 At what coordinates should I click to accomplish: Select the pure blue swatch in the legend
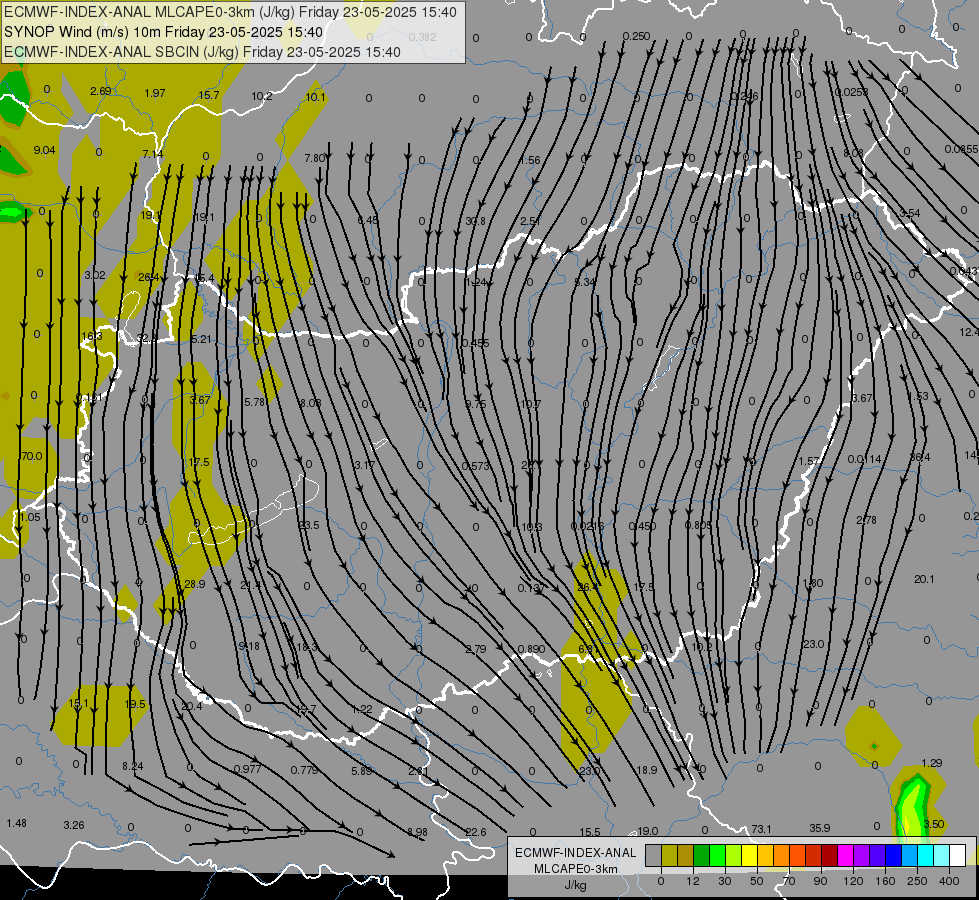(x=893, y=855)
